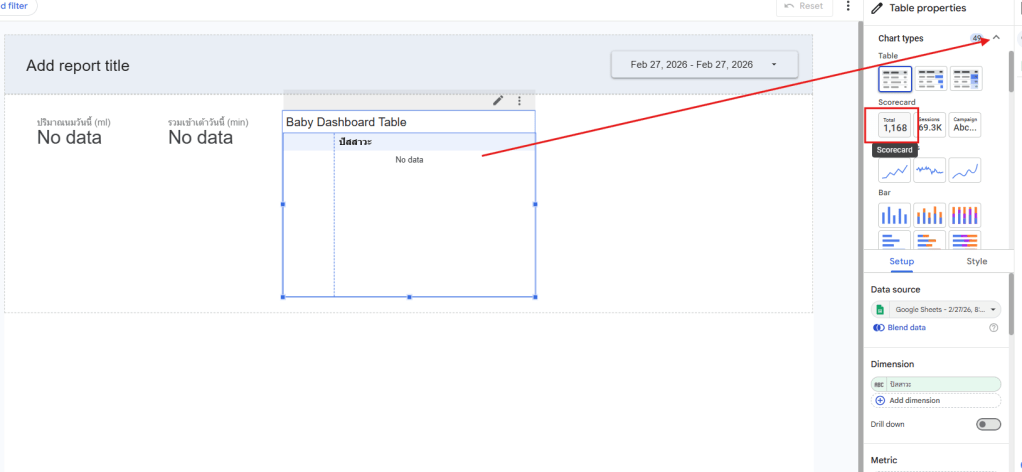Select the table with heatmap chart type
Screen dimensions: 1022x472
[965, 78]
